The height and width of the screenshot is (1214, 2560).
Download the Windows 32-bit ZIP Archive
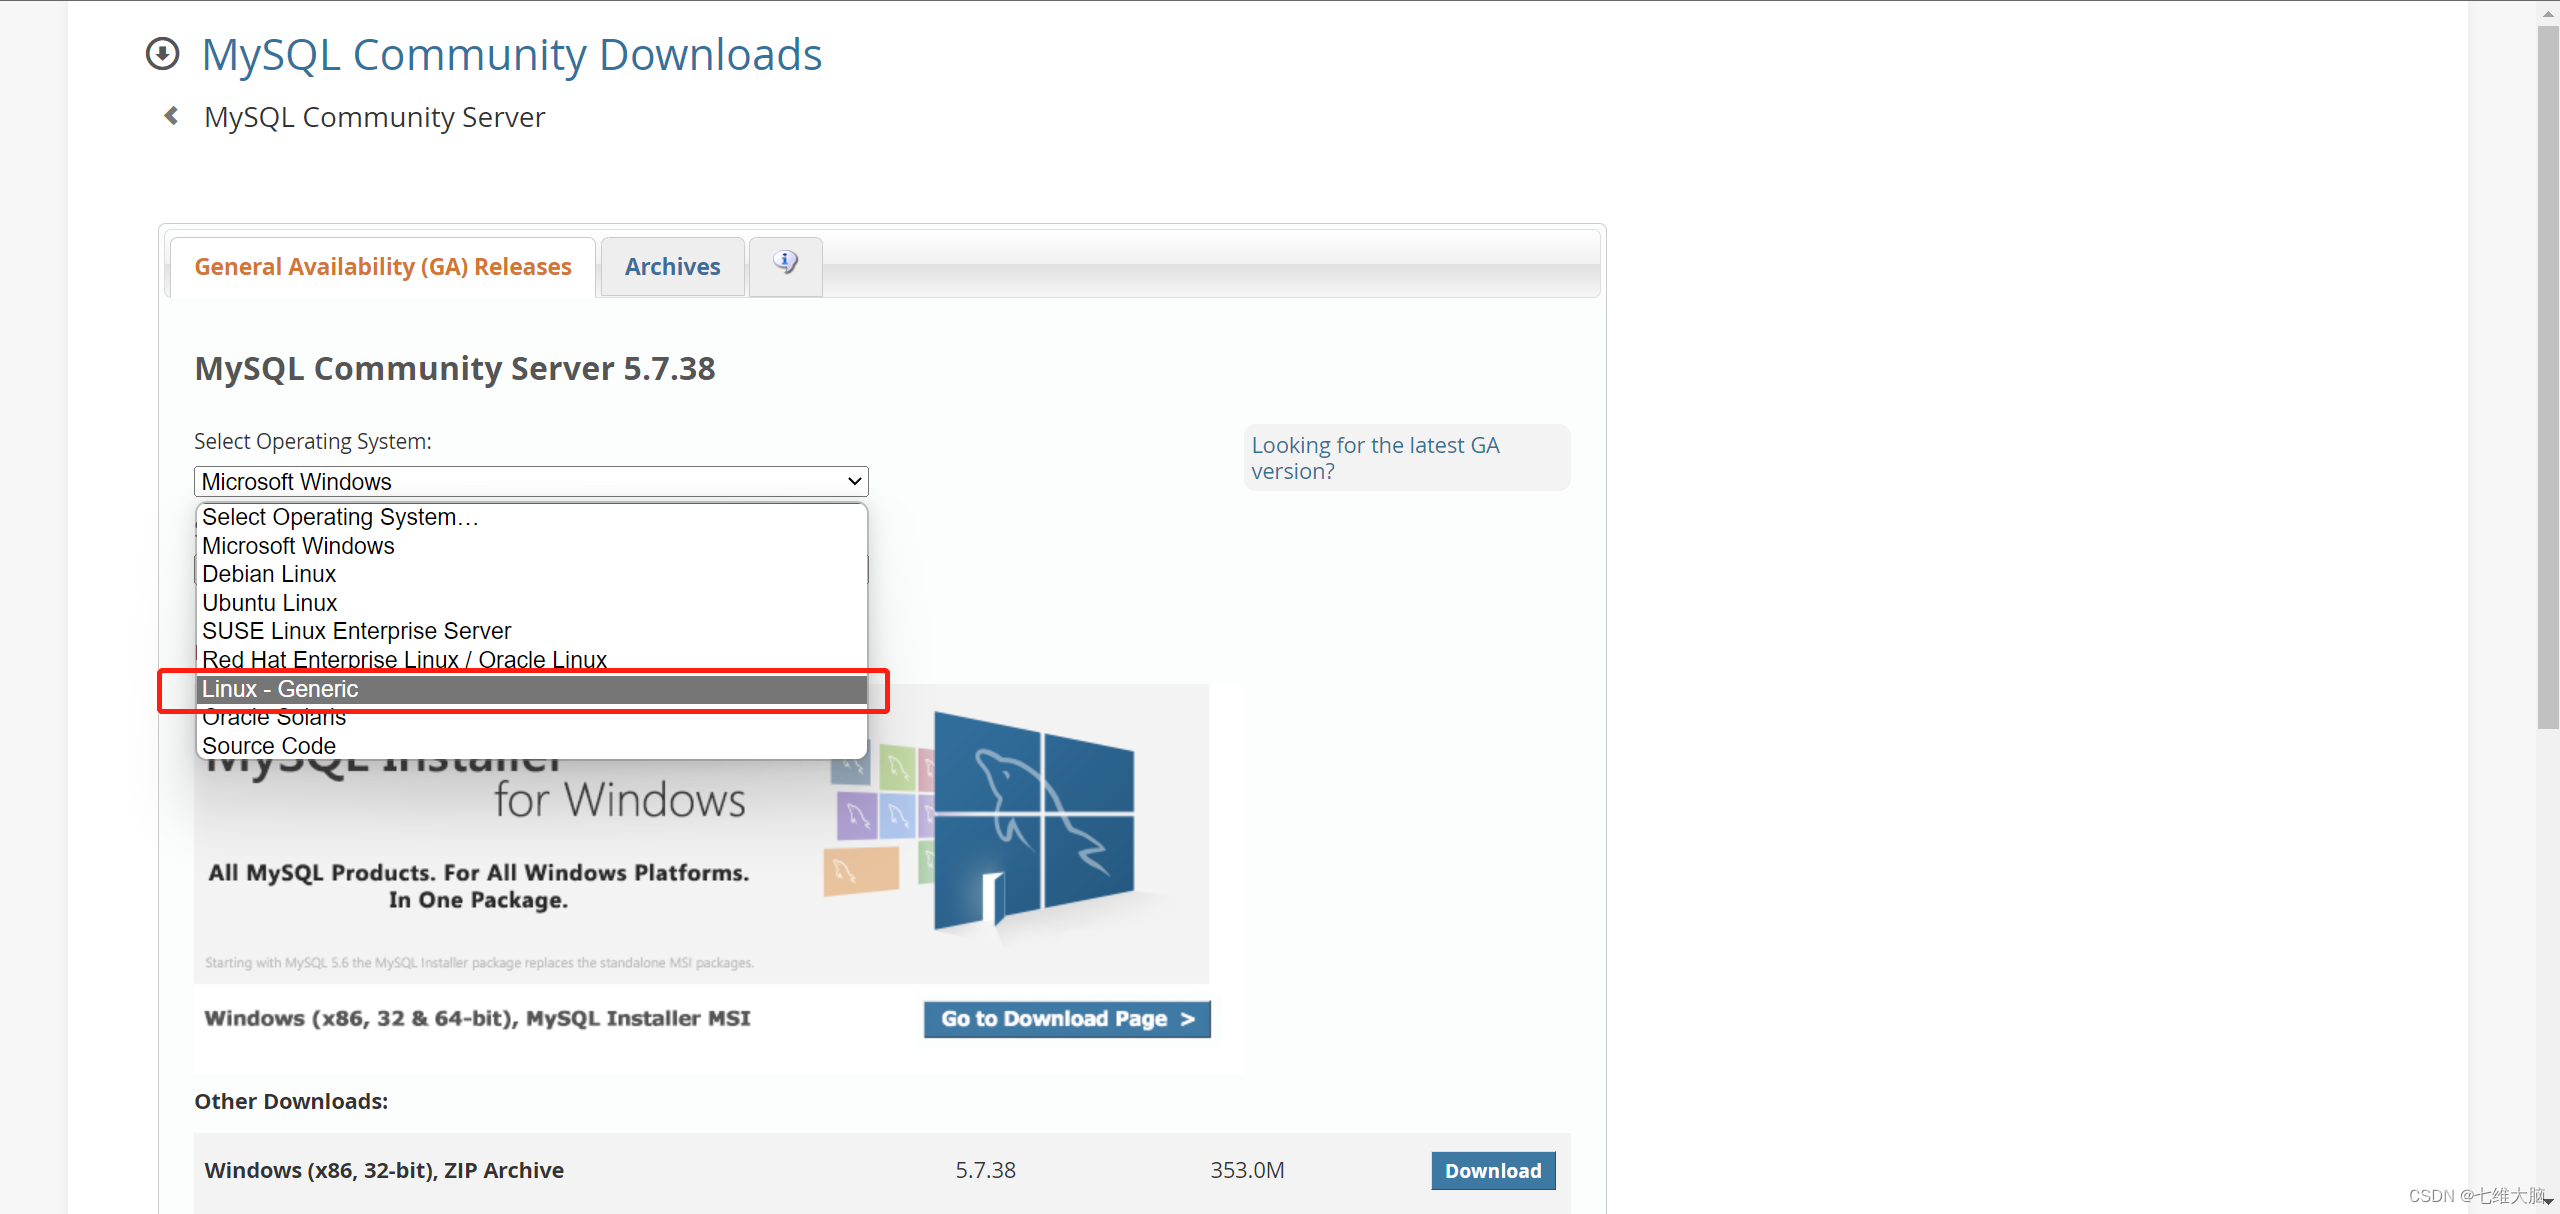1492,1171
